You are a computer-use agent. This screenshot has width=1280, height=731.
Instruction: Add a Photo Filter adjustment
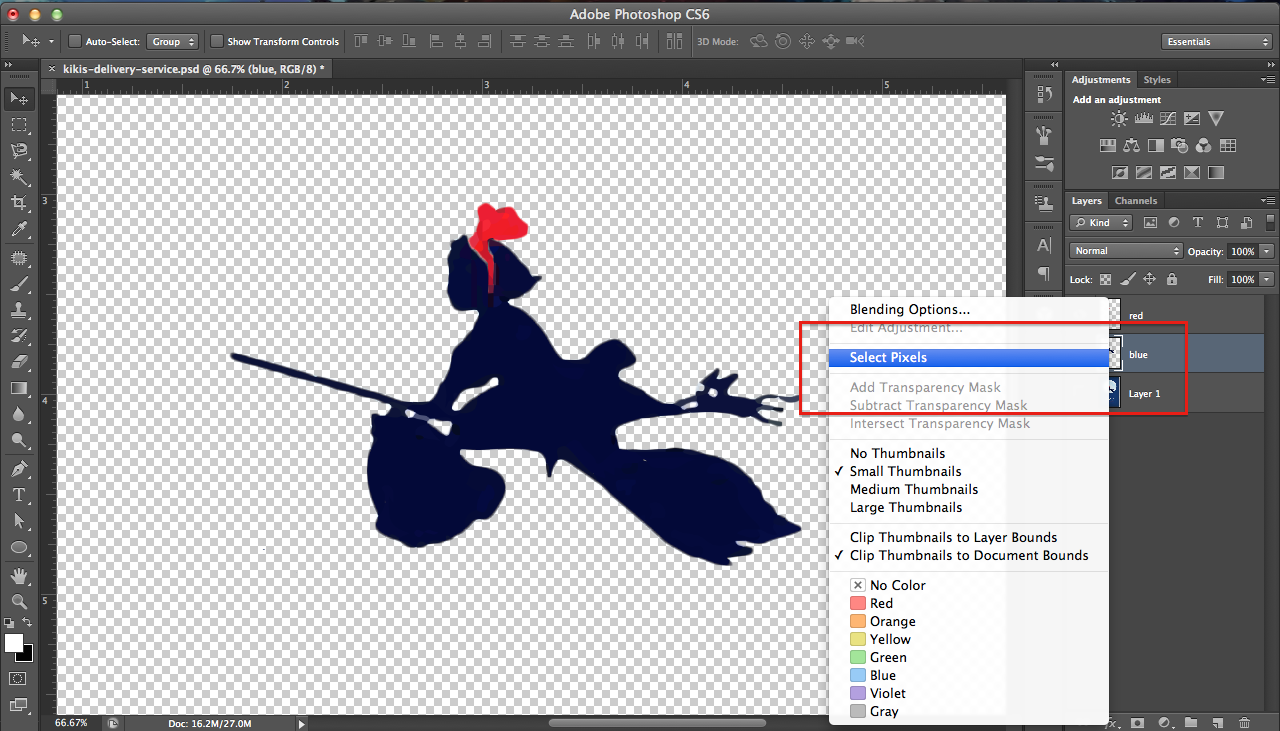(1179, 146)
